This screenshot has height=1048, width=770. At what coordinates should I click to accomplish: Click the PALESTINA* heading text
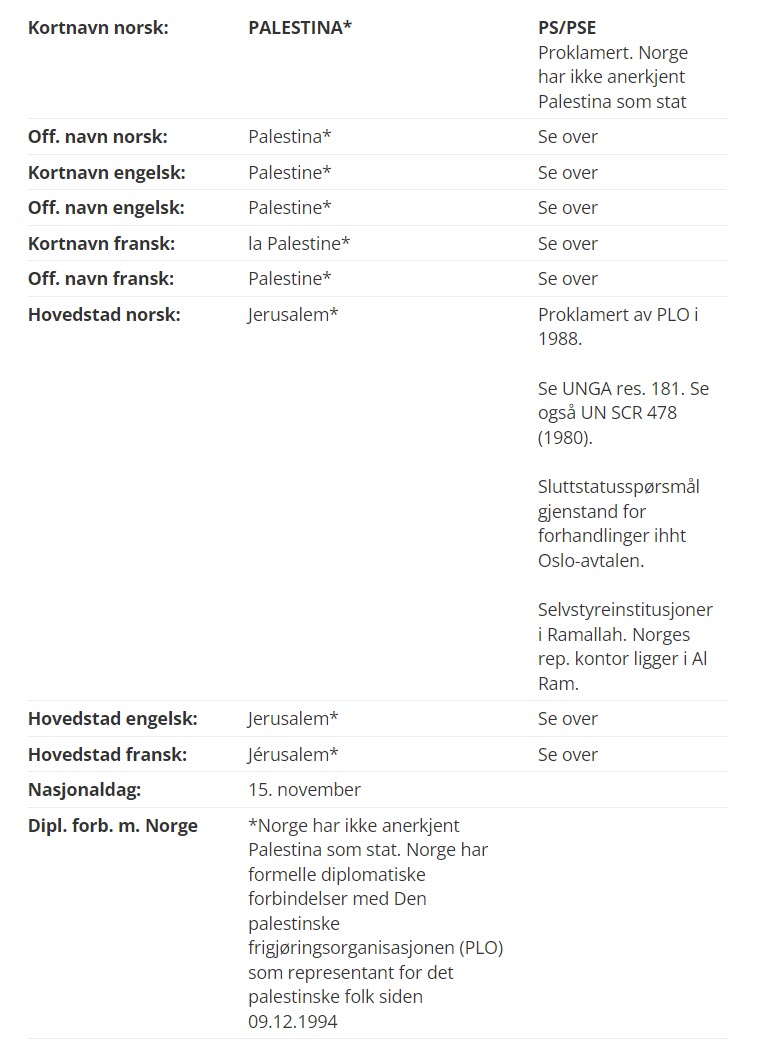pos(300,28)
